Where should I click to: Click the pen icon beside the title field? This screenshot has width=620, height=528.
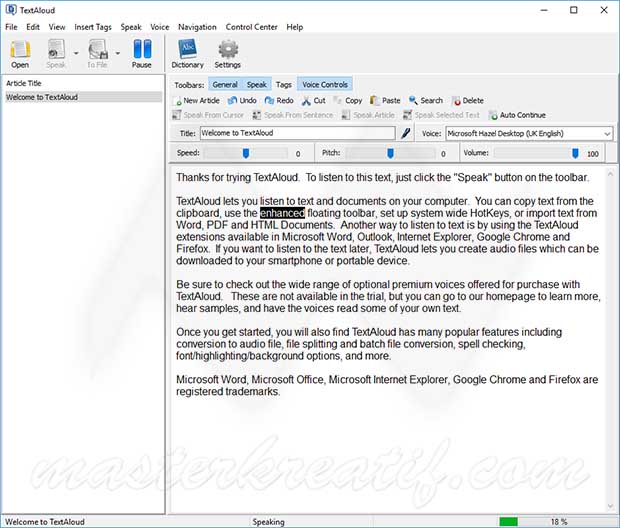pos(406,132)
